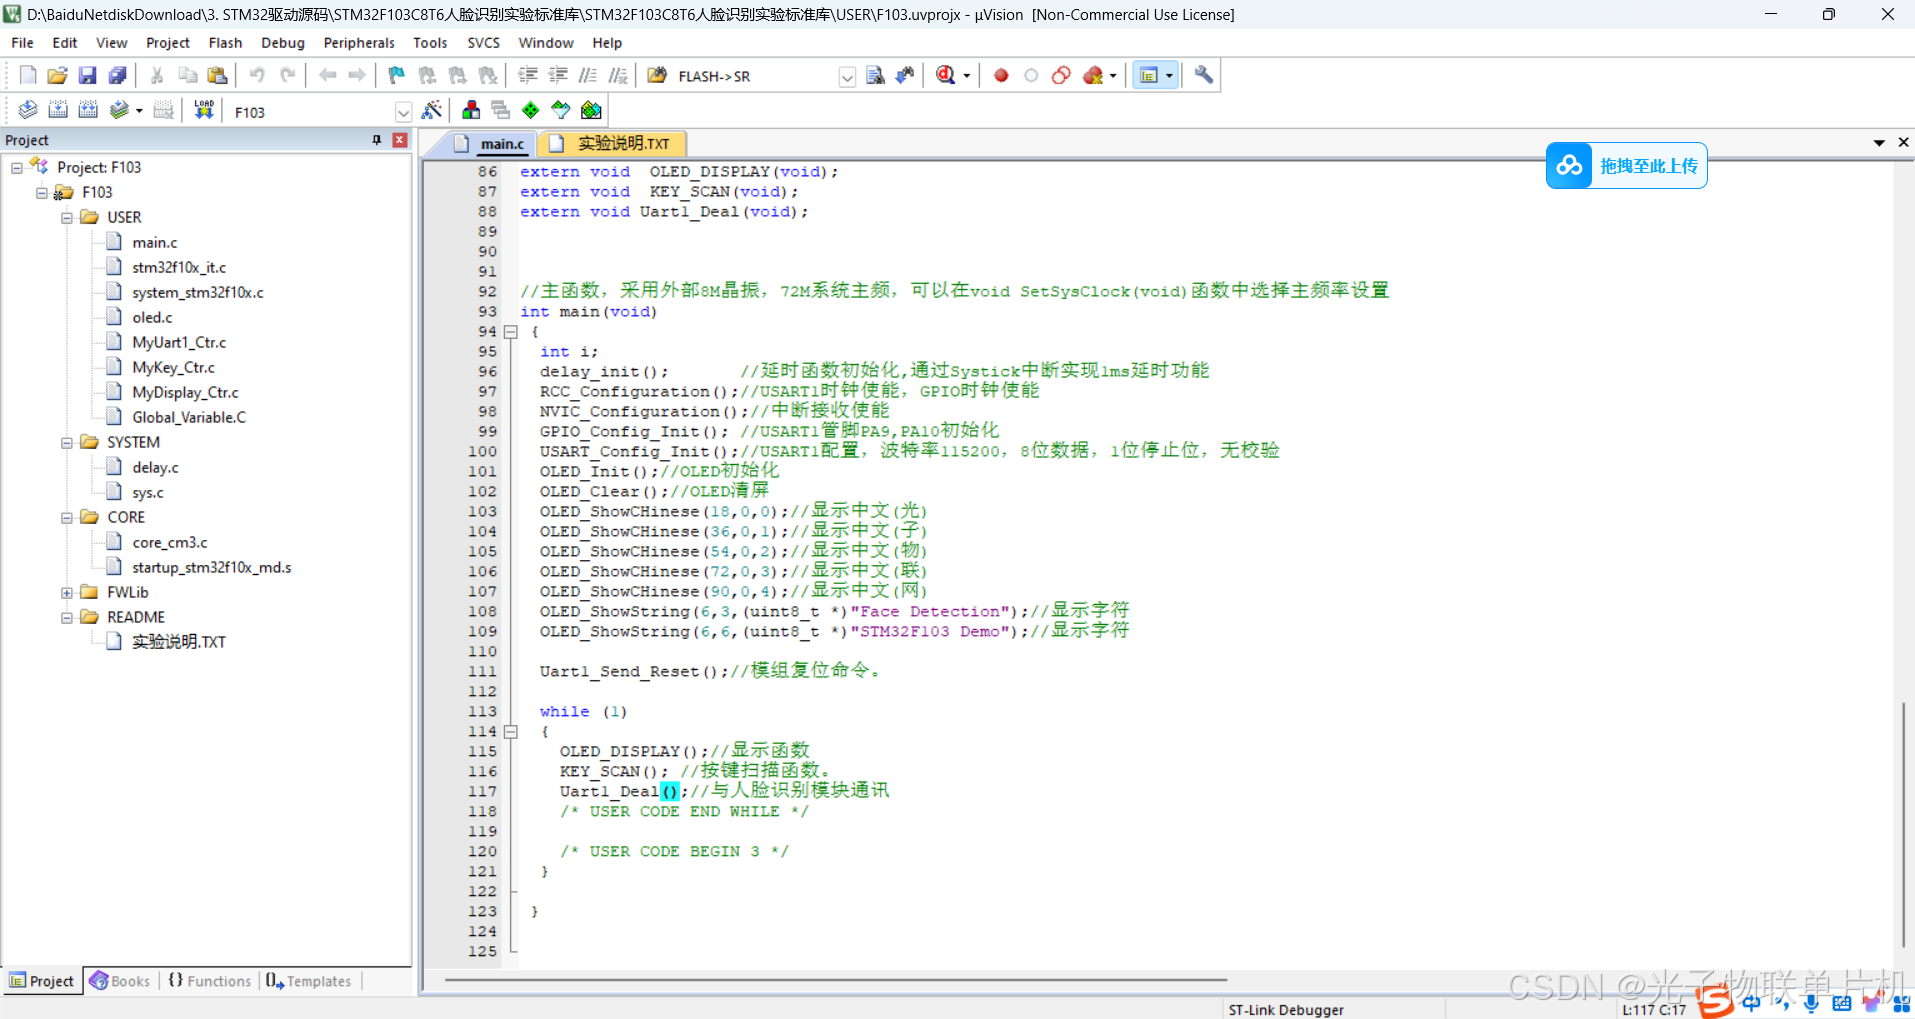Open the Flash menu
This screenshot has width=1915, height=1019.
click(x=225, y=43)
